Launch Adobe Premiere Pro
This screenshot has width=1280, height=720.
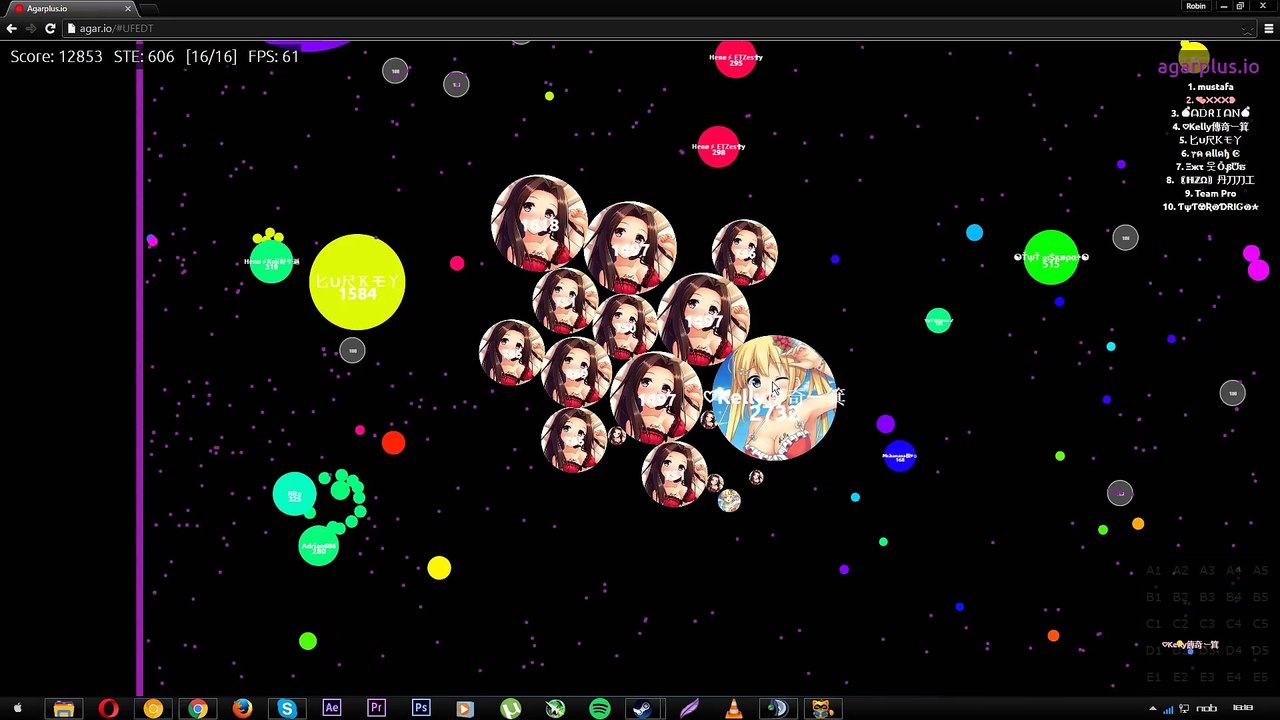tap(376, 708)
